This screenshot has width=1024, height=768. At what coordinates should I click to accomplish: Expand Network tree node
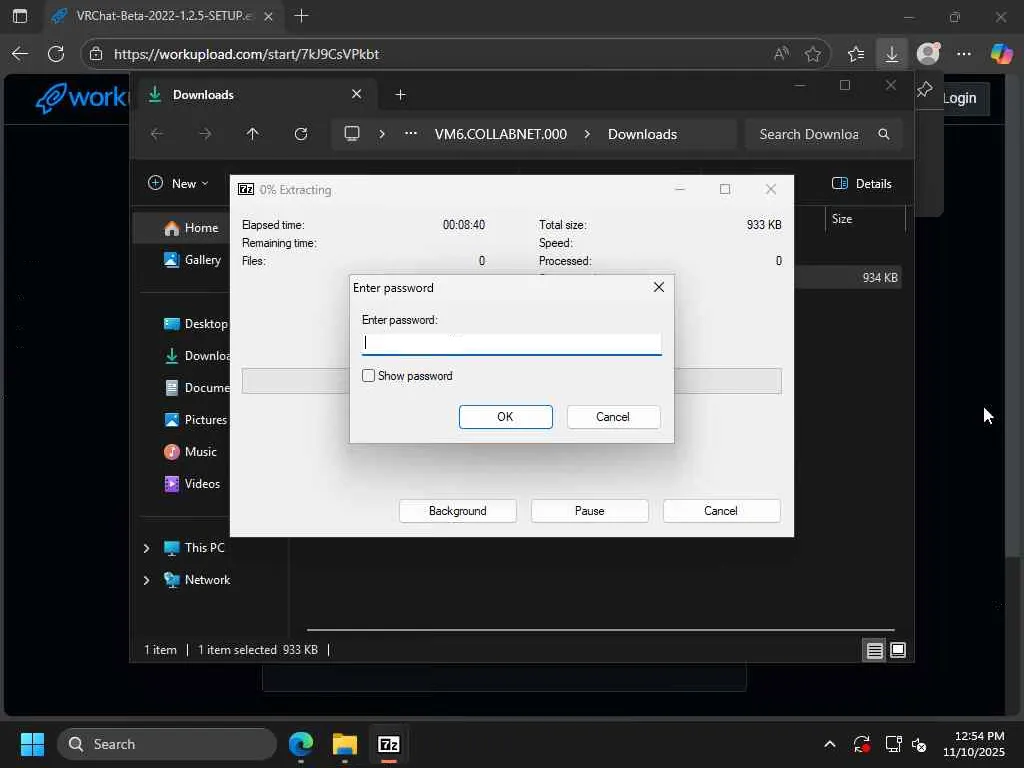pos(146,580)
